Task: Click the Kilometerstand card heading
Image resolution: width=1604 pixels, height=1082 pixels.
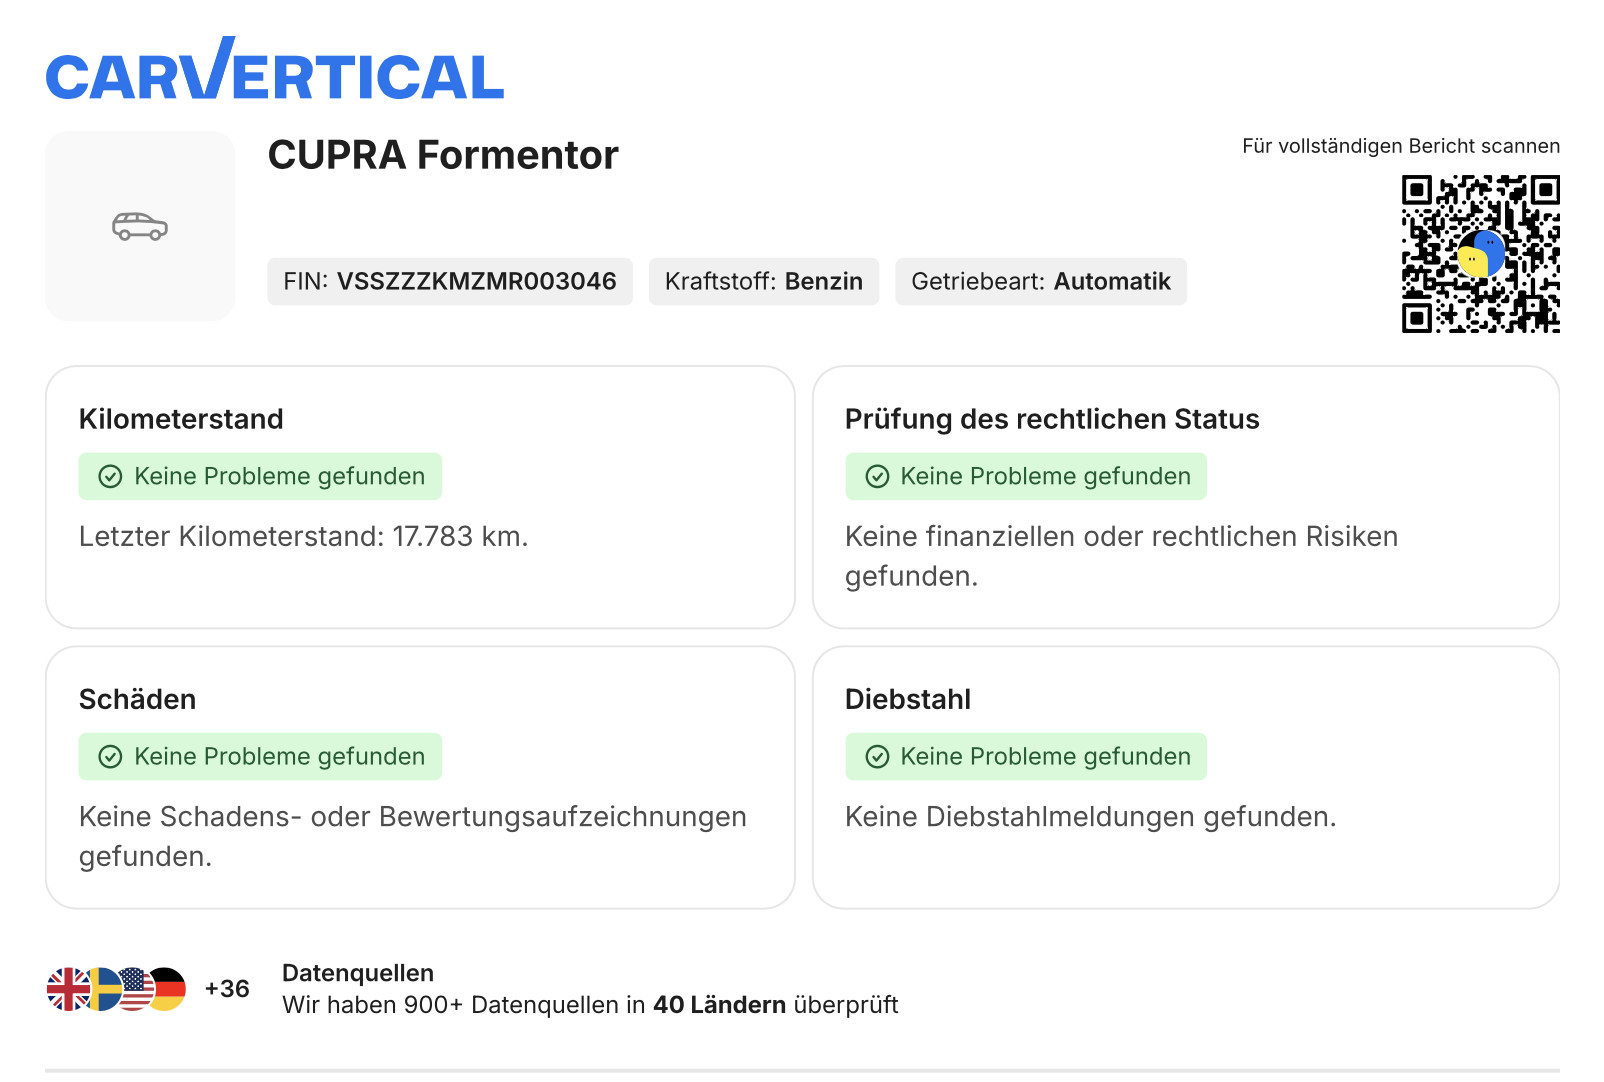Action: pos(181,419)
